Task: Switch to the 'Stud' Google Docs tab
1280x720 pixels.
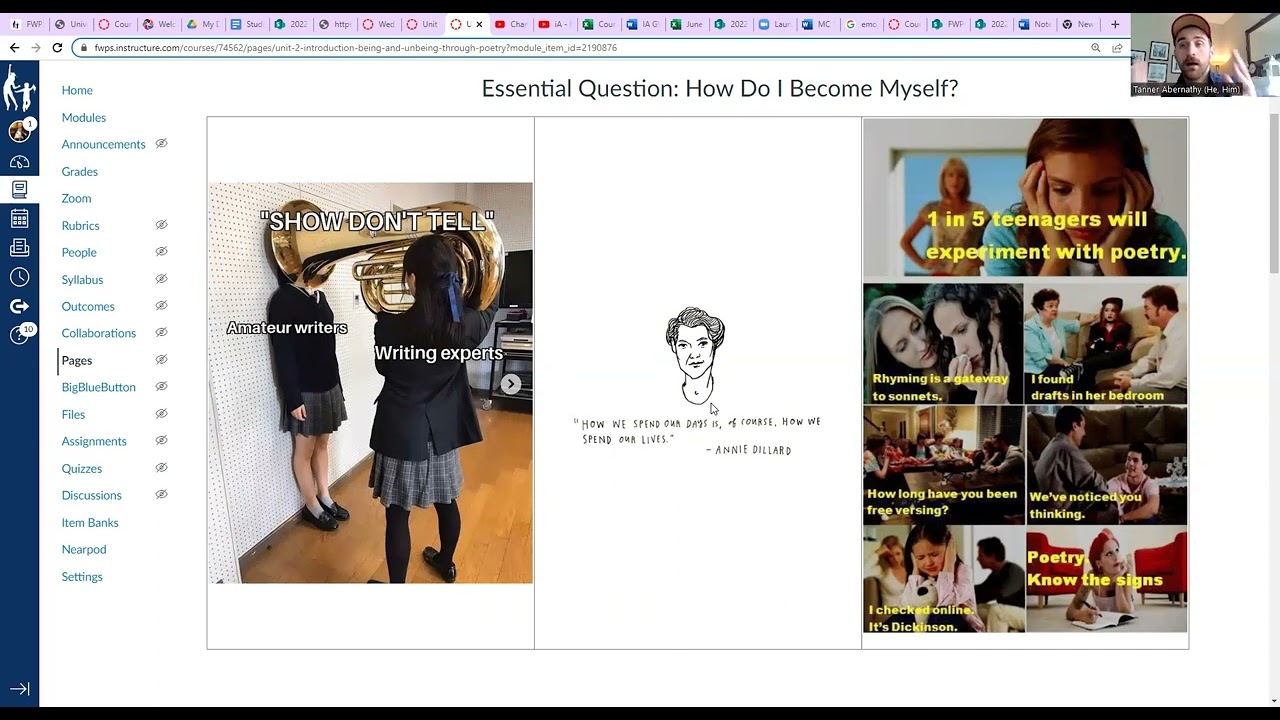Action: click(247, 24)
